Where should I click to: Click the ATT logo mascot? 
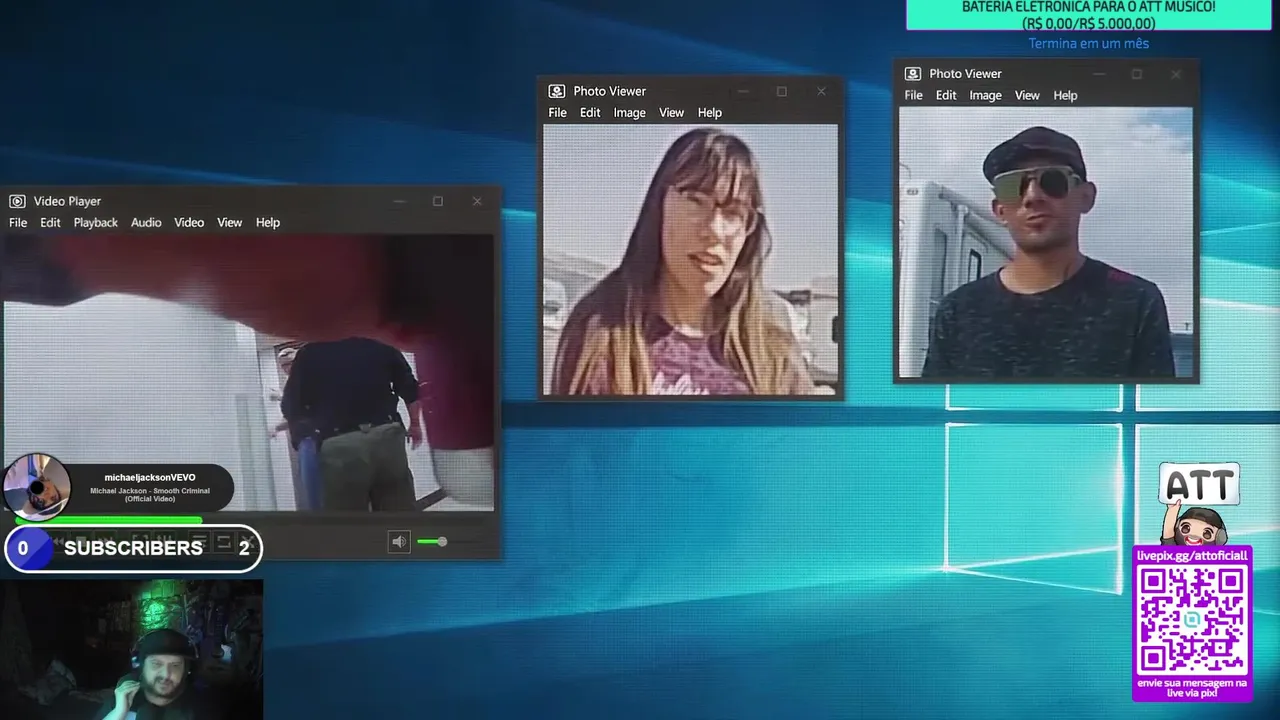(x=1198, y=504)
